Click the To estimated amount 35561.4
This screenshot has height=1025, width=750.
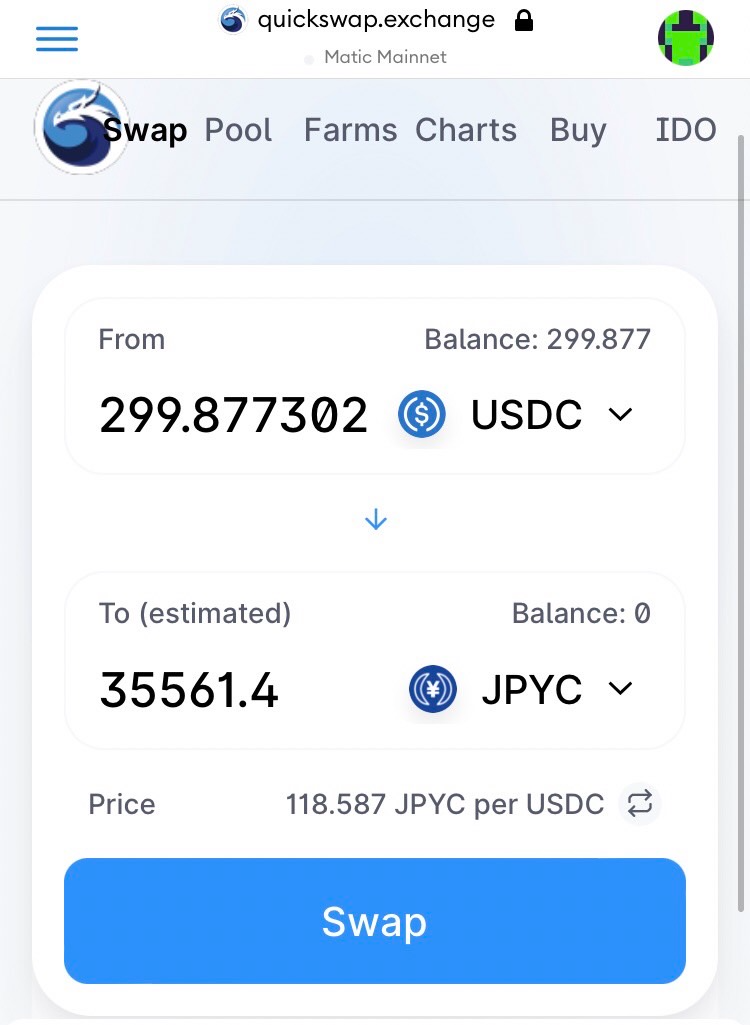189,690
